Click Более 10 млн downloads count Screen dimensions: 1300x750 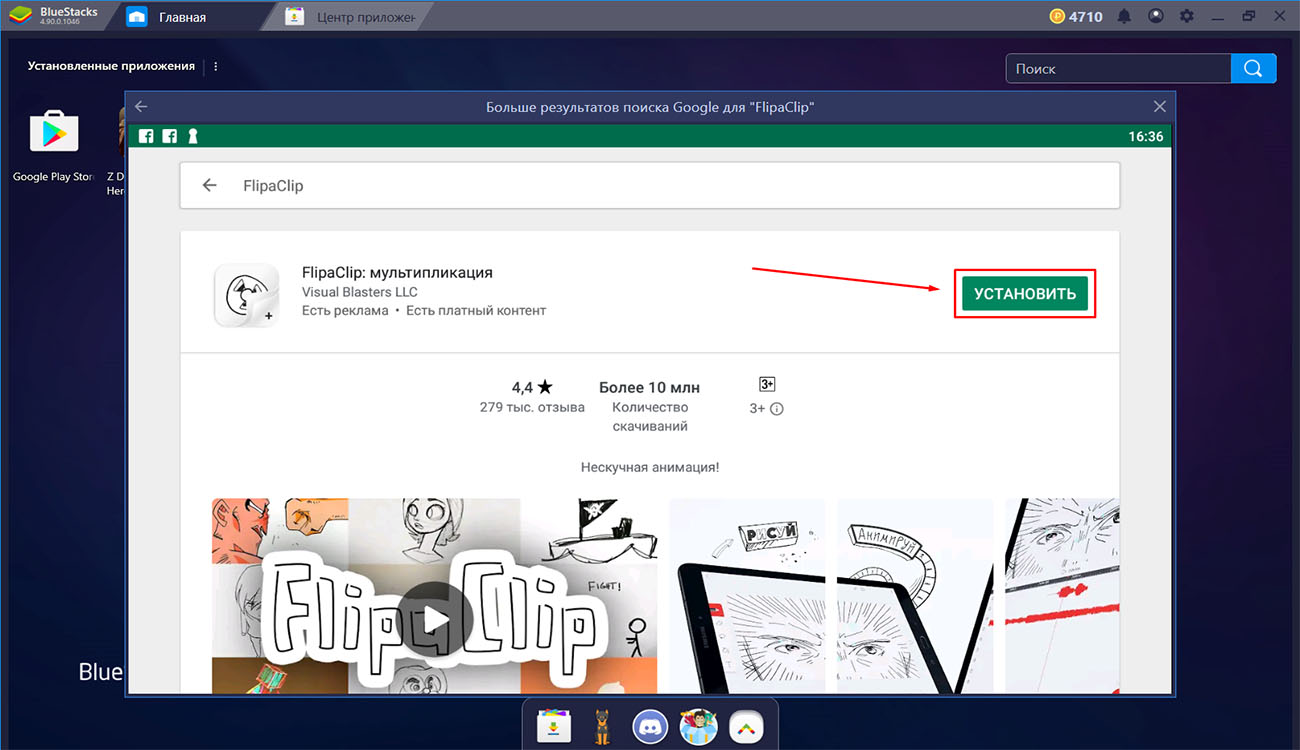click(x=649, y=387)
